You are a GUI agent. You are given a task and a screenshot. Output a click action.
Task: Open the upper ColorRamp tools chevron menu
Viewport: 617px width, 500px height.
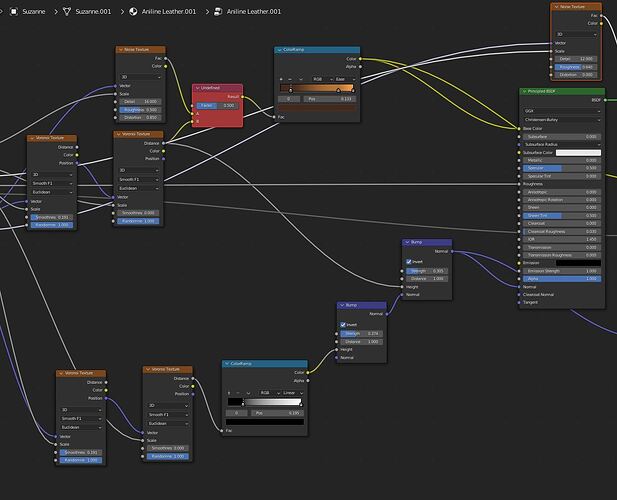[x=301, y=79]
